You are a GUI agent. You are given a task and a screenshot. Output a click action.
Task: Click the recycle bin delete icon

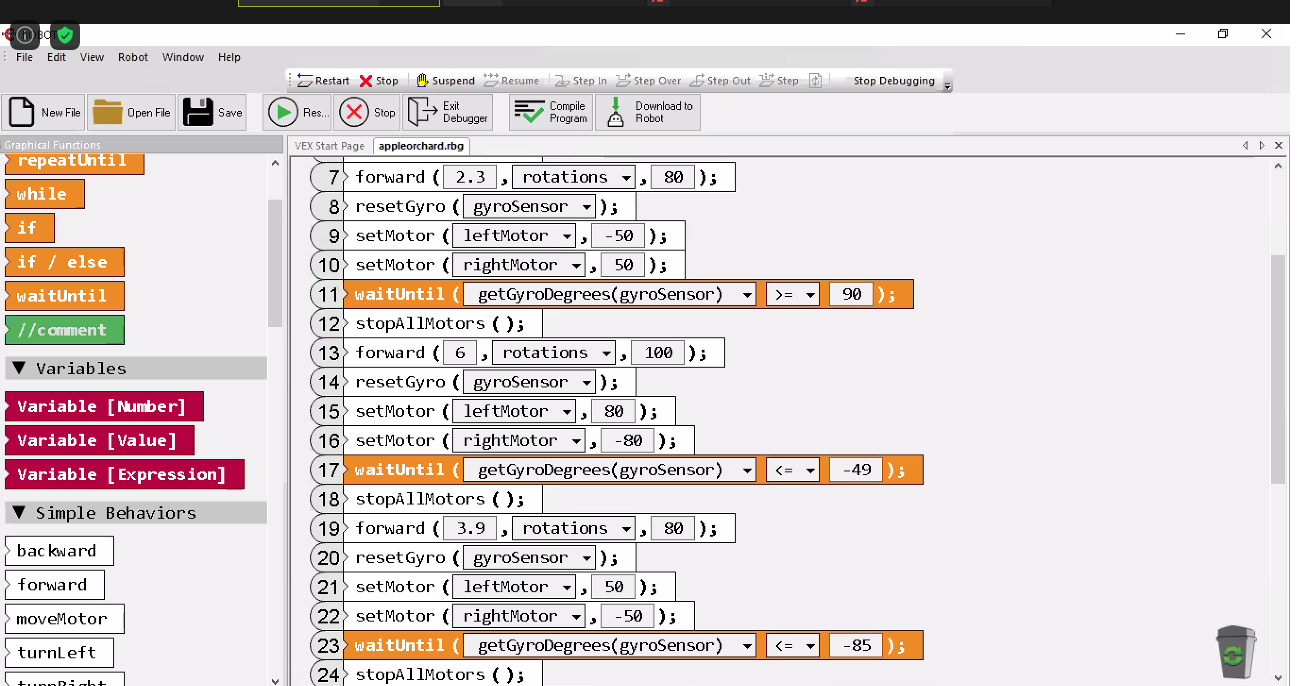(1235, 650)
